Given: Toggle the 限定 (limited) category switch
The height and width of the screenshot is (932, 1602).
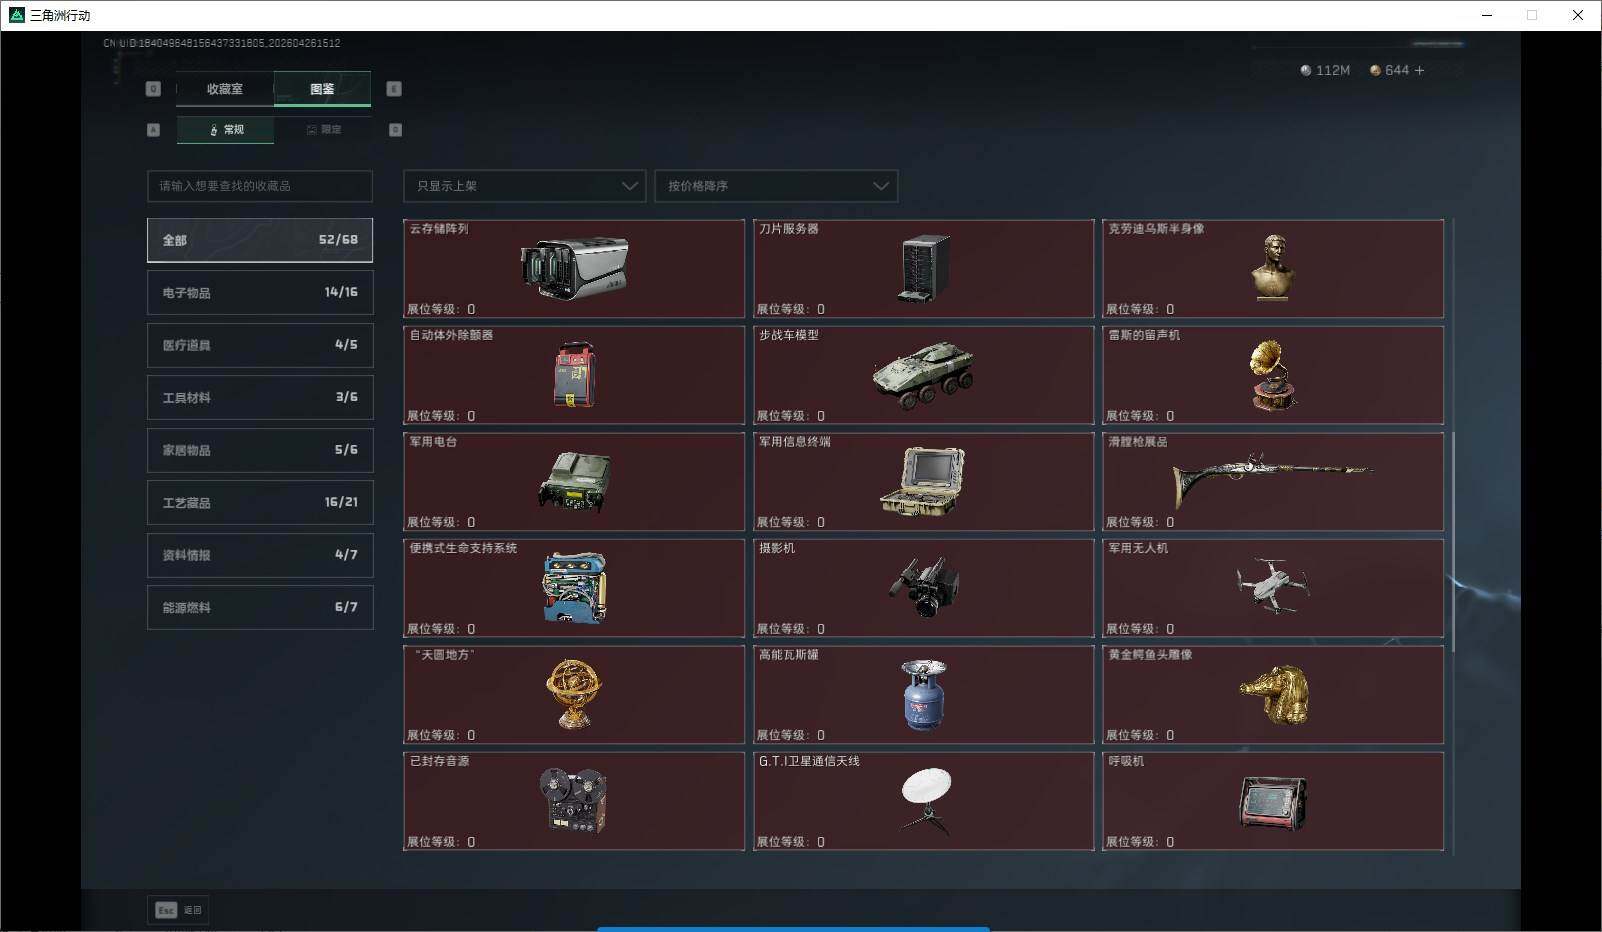Looking at the screenshot, I should tap(323, 130).
